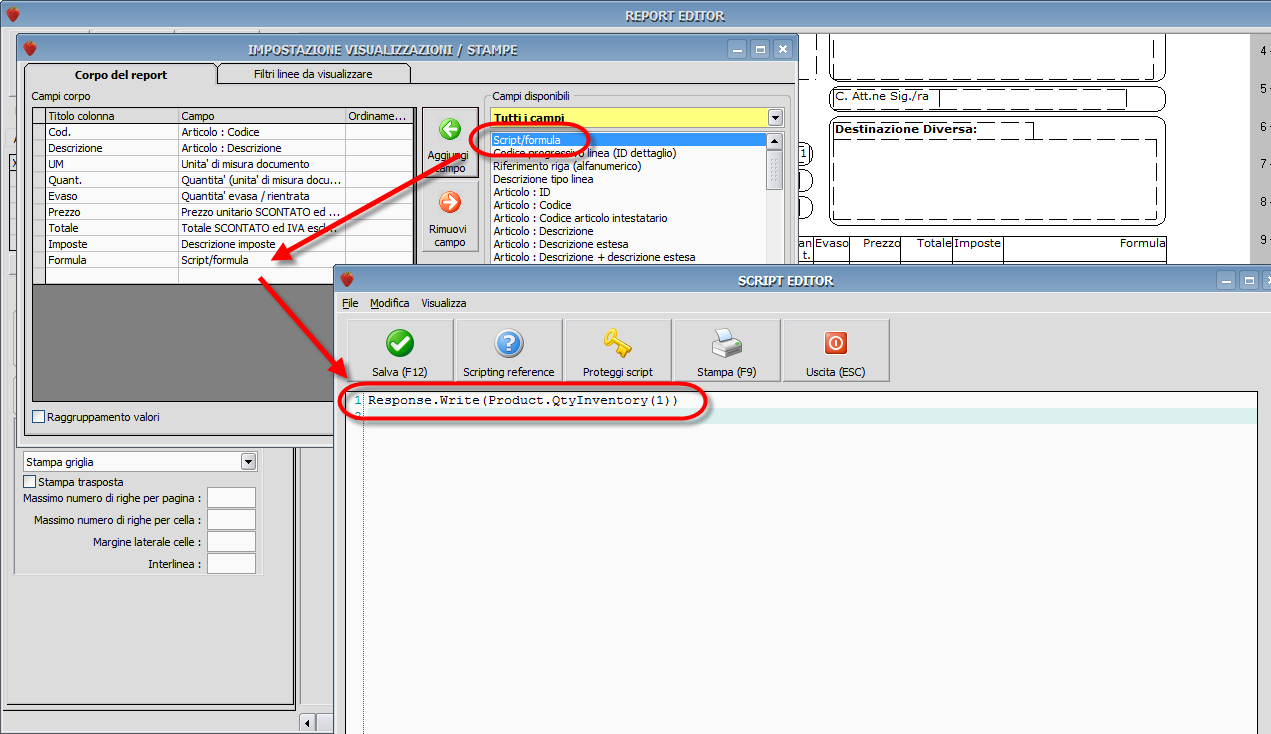Toggle the Raggruppamento valori checkbox

point(39,417)
